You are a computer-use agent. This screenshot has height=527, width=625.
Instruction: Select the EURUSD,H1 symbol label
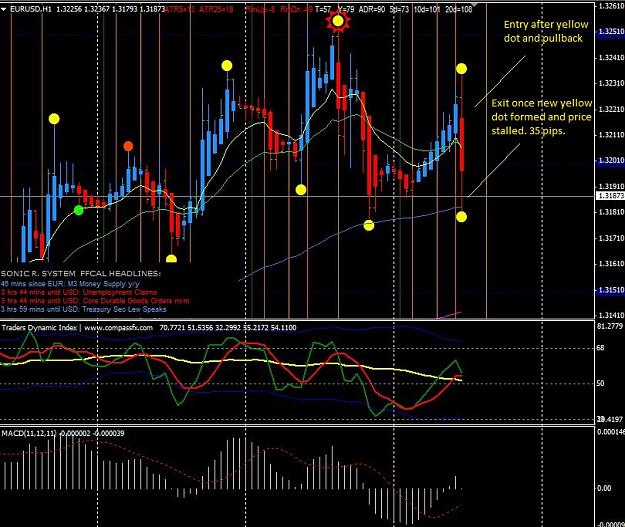tap(31, 9)
